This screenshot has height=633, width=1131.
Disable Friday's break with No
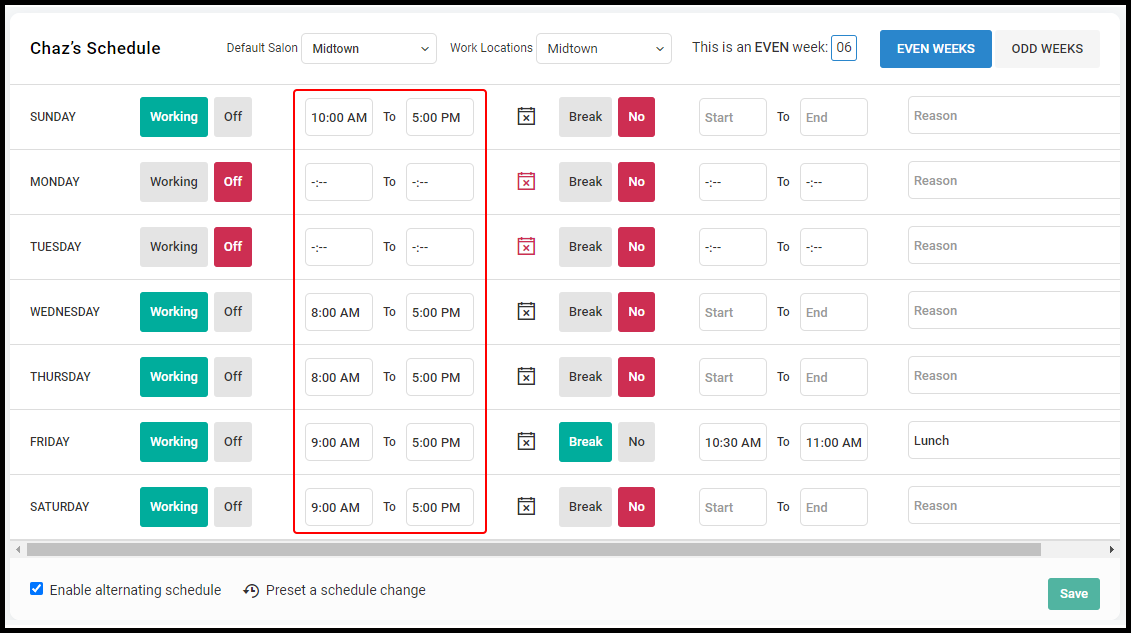tap(636, 441)
